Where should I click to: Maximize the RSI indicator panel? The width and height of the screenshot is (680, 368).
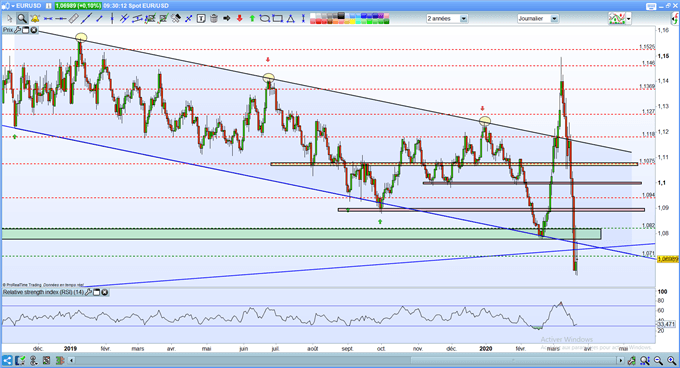click(x=96, y=292)
